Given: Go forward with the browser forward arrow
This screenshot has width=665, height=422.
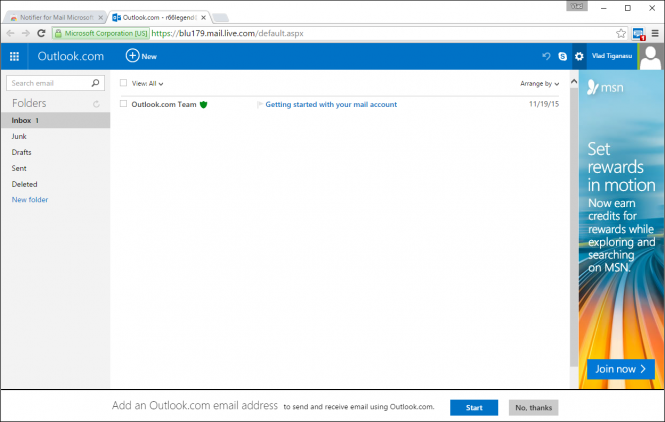Looking at the screenshot, I should click(26, 33).
